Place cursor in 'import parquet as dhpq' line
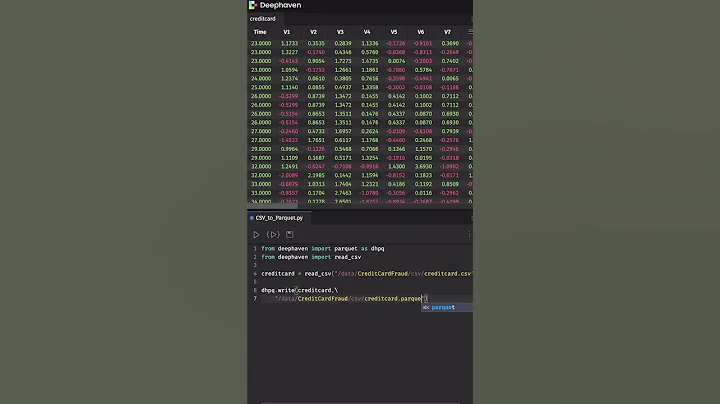The image size is (720, 404). [323, 249]
